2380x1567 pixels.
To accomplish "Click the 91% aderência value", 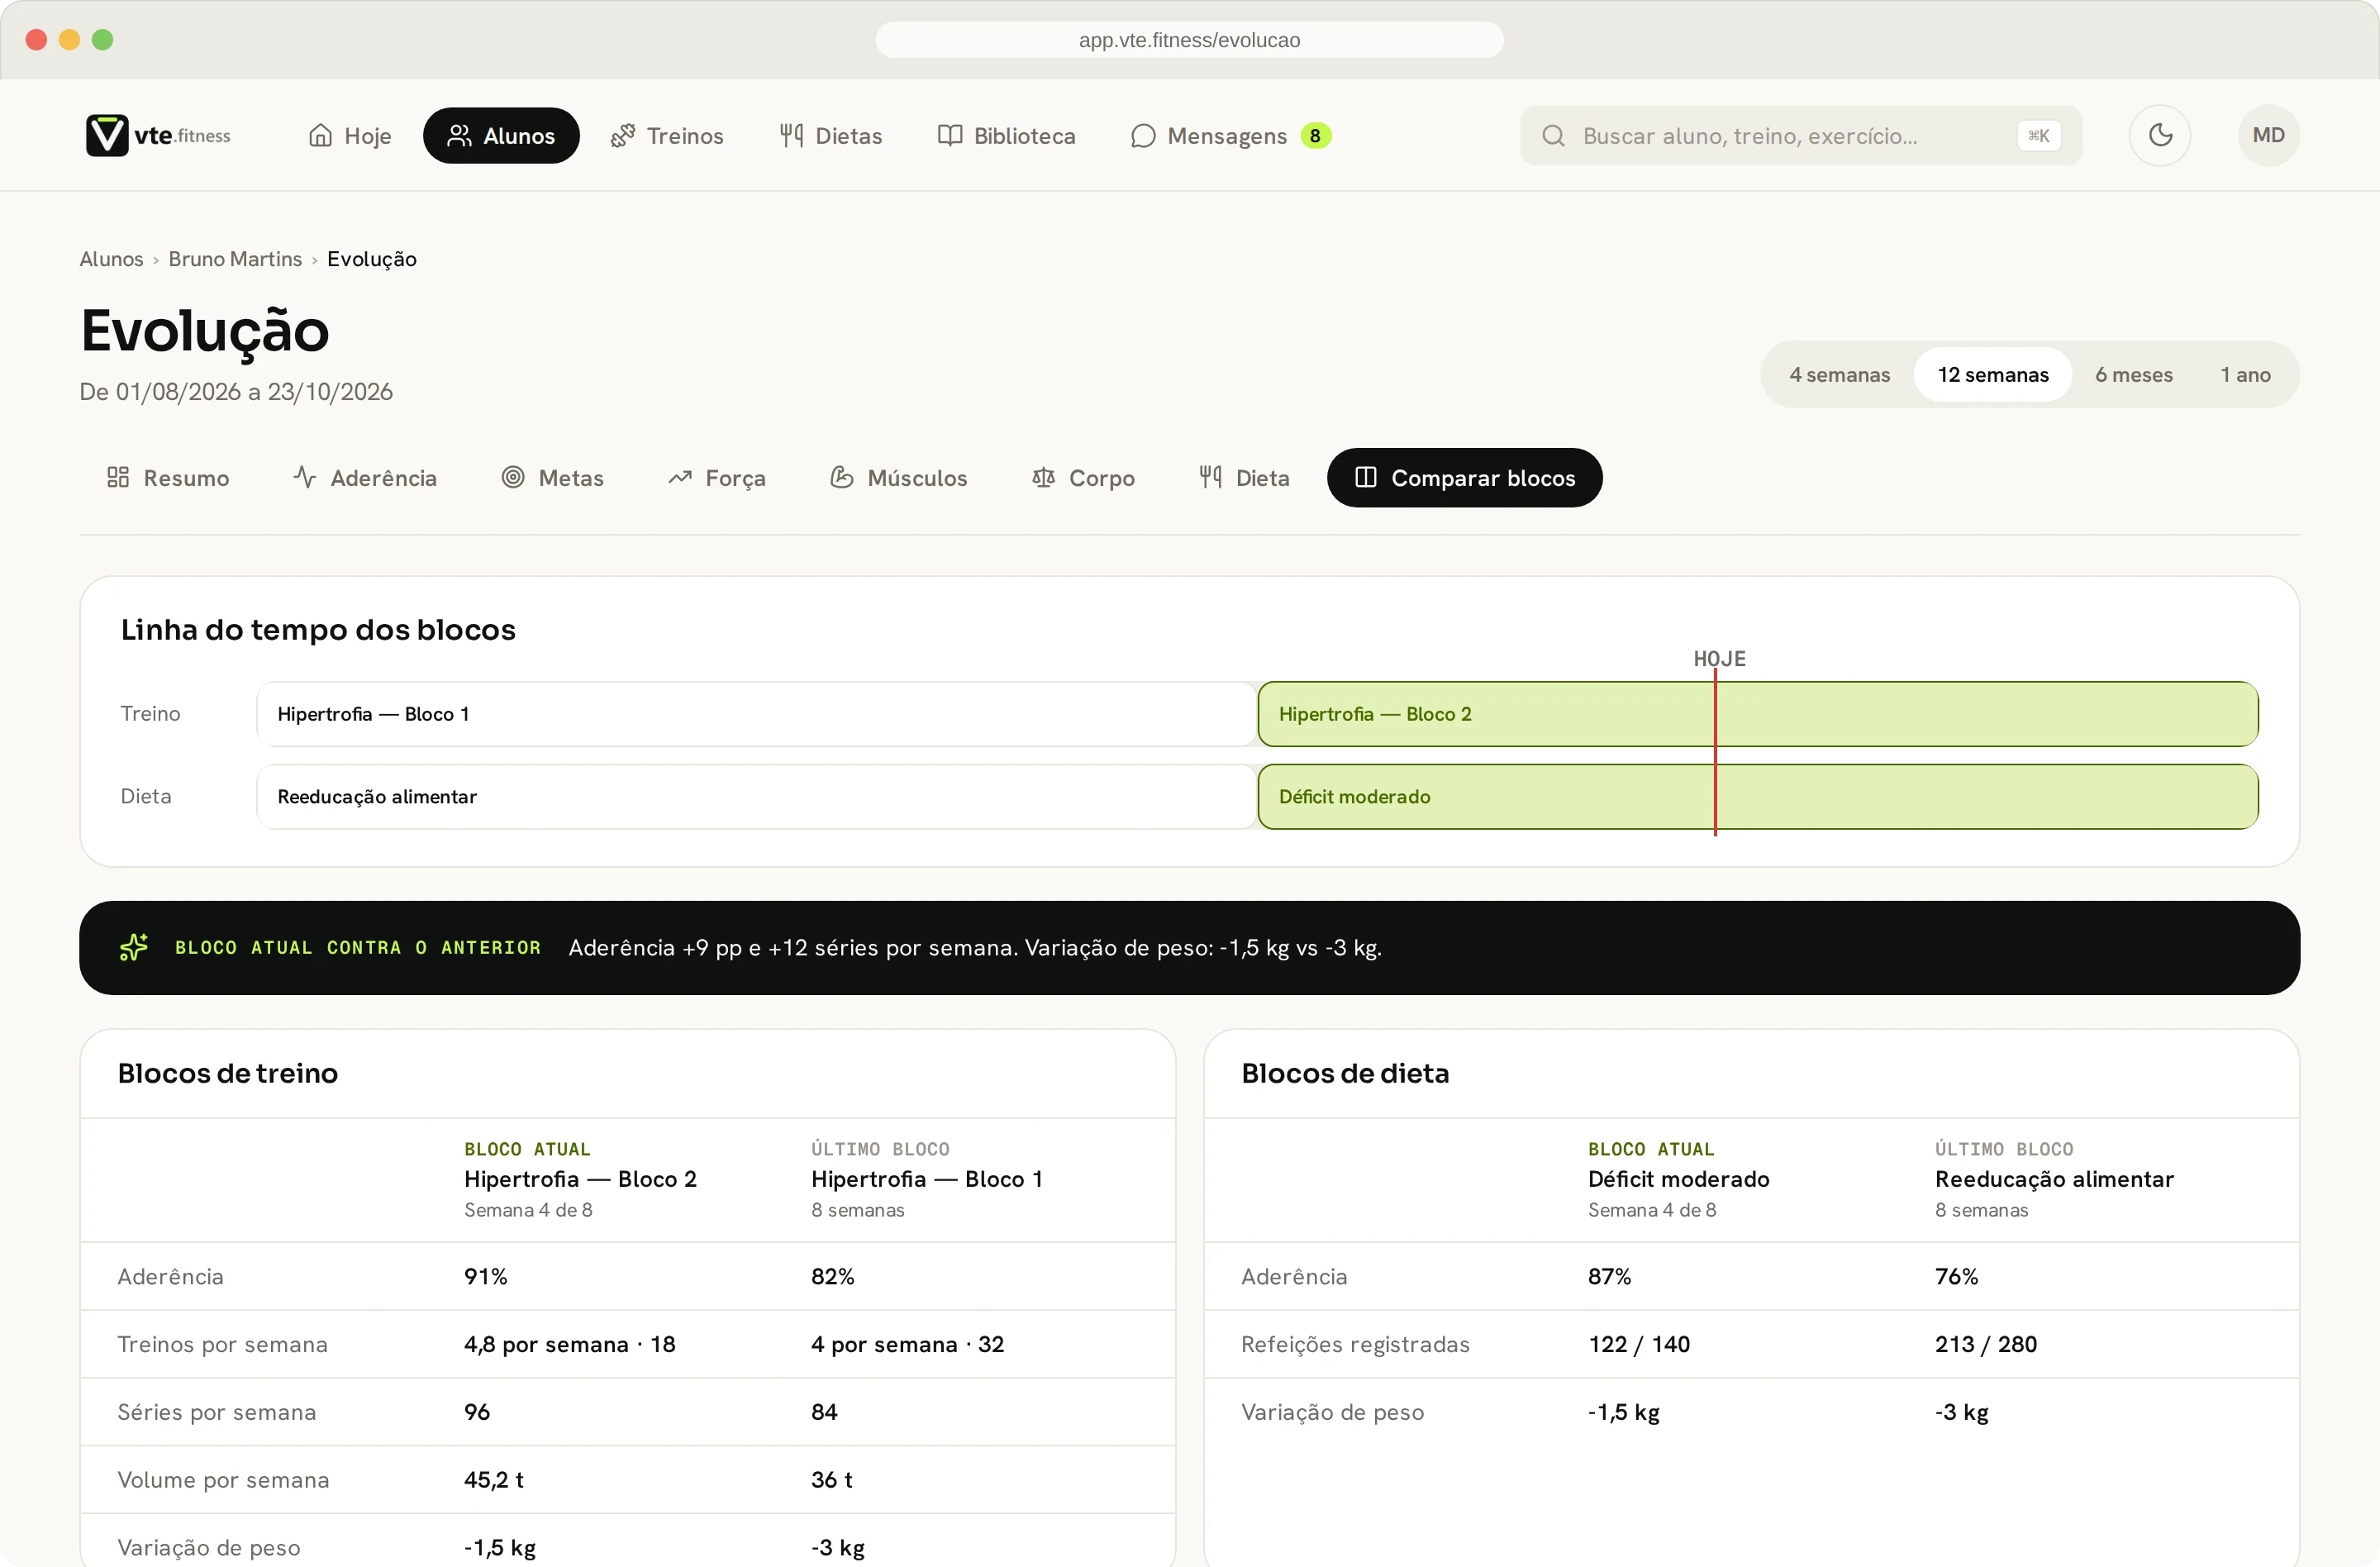I will pos(486,1276).
